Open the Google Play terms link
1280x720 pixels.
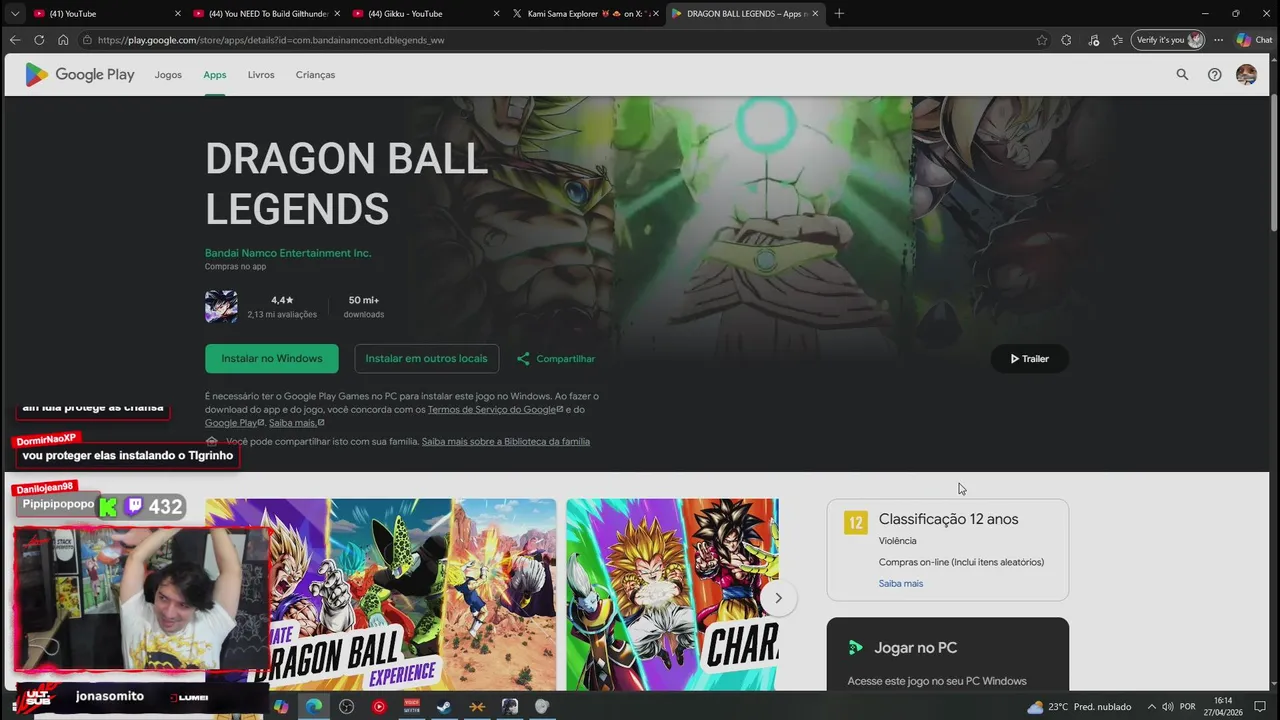tap(234, 423)
